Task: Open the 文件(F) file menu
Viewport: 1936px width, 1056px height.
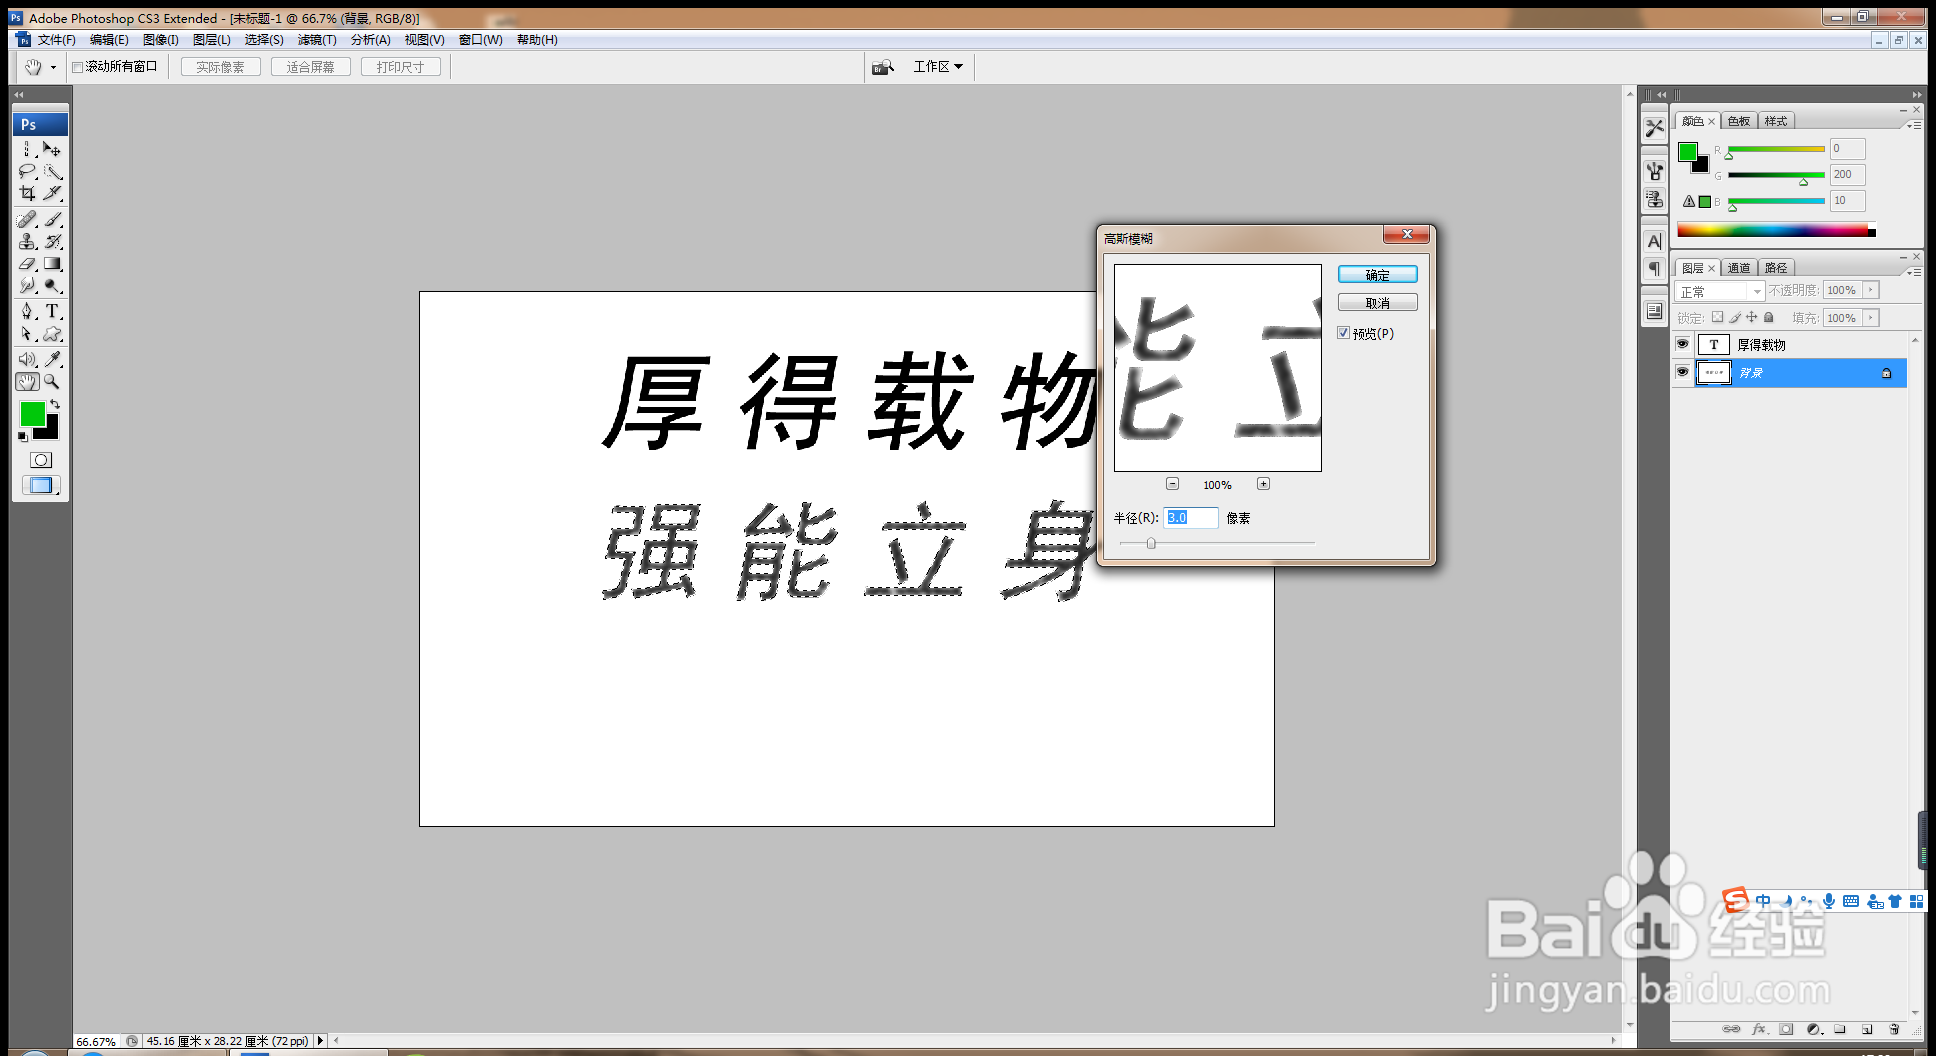Action: 56,40
